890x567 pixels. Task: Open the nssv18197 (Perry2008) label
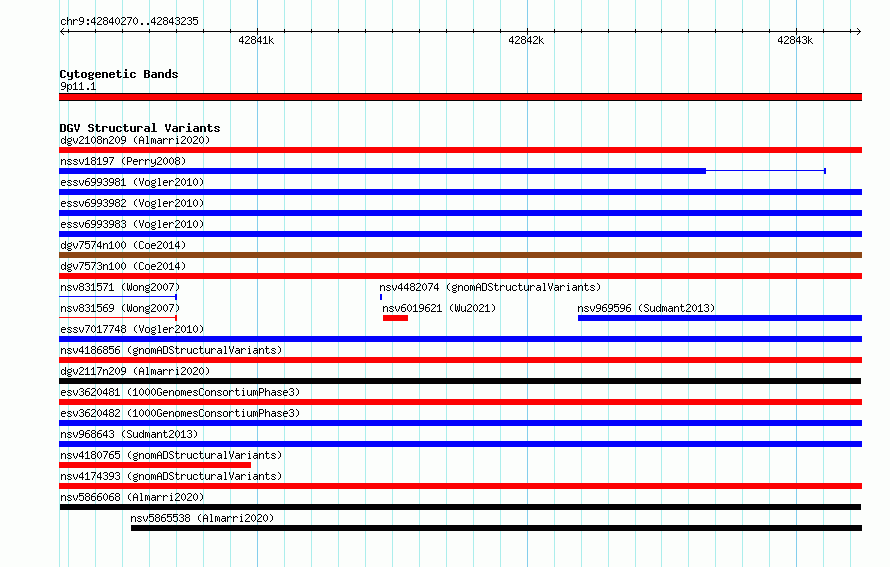tap(123, 161)
